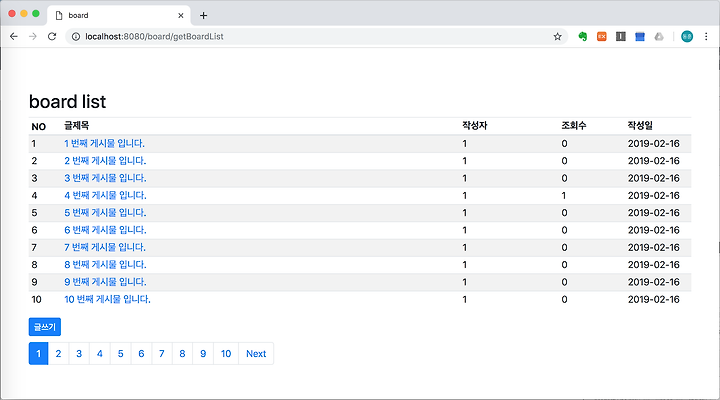Image resolution: width=720 pixels, height=400 pixels.
Task: Go to pagination page 10
Action: click(226, 354)
